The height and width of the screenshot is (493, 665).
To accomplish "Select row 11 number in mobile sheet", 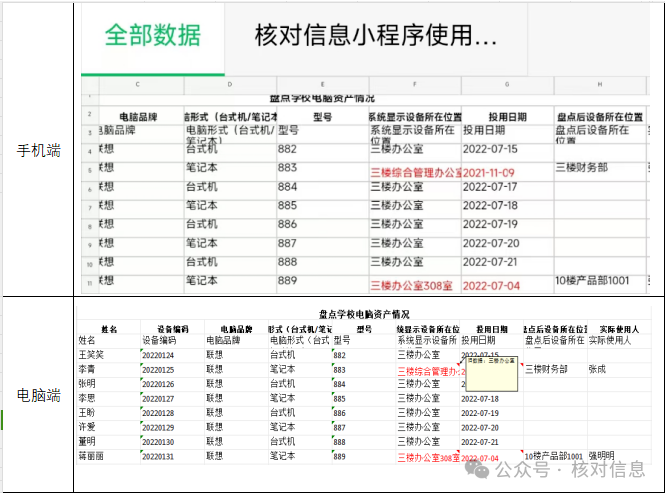I will [x=90, y=283].
